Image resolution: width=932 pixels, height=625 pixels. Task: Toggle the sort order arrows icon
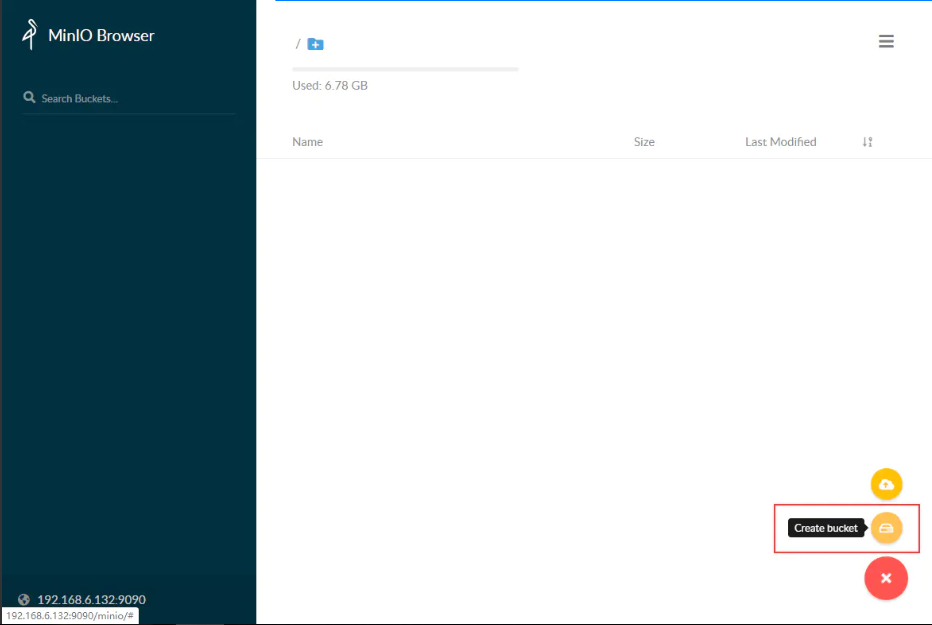coord(867,142)
